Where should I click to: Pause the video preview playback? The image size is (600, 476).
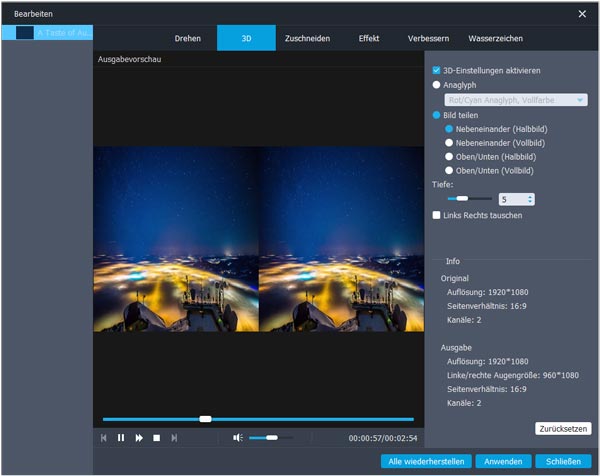pos(121,438)
